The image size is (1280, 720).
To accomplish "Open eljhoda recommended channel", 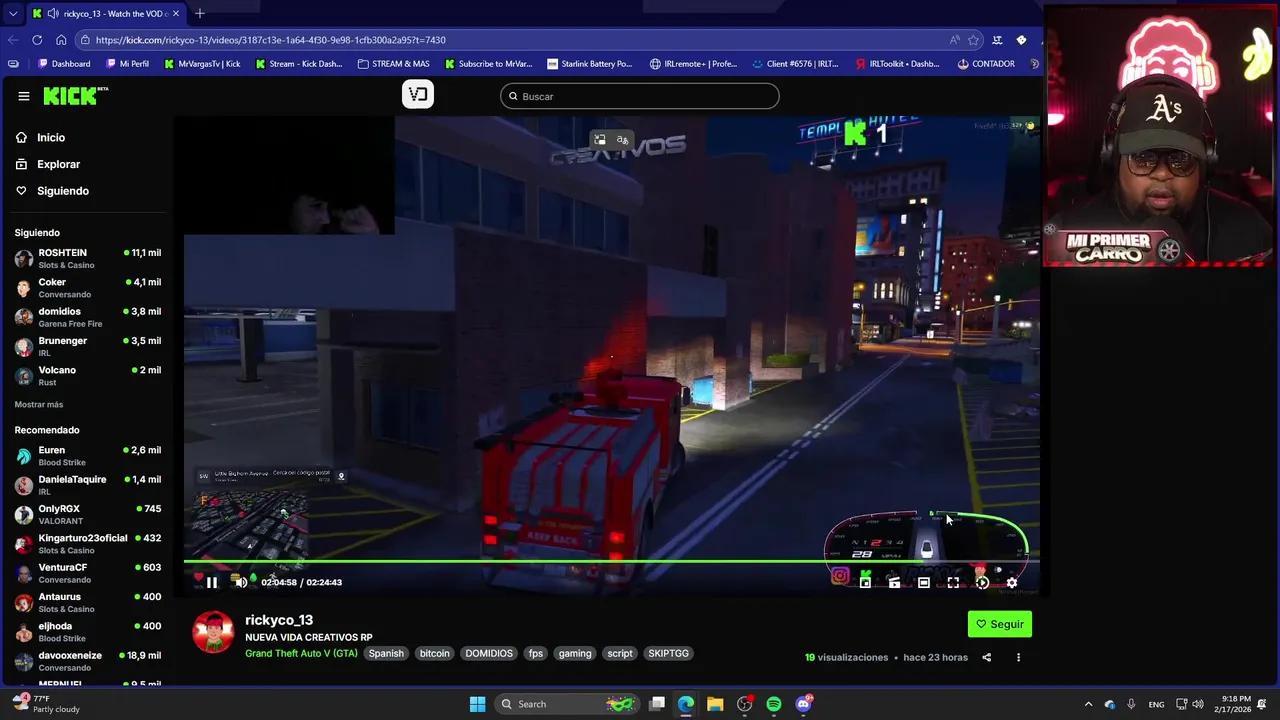I will (87, 632).
